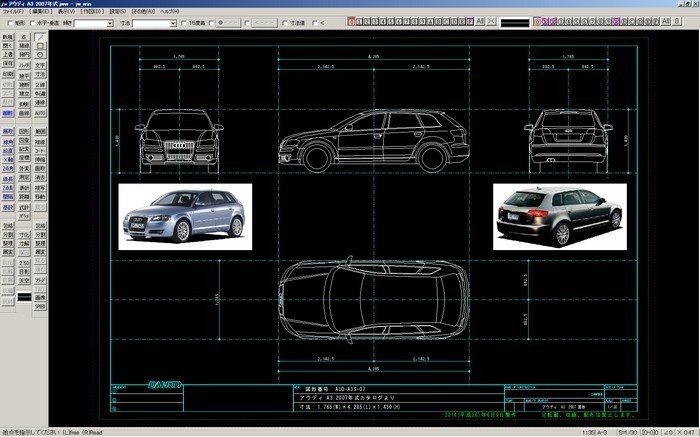The image size is (700, 437).
Task: Click the 保存 save button
Action: coord(8,63)
